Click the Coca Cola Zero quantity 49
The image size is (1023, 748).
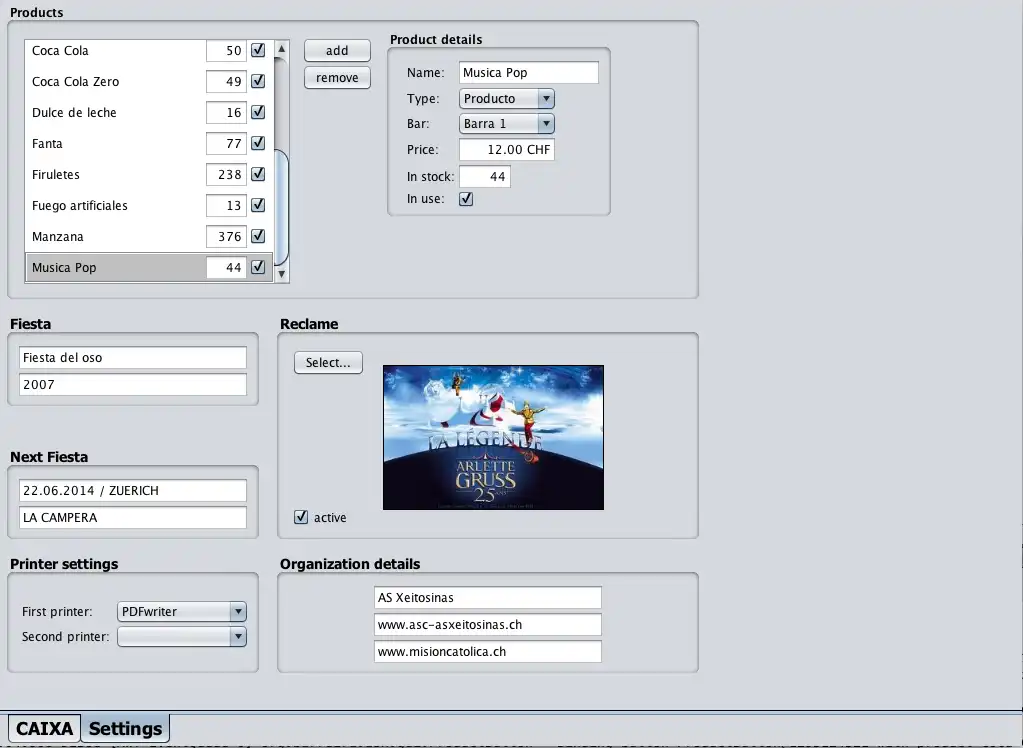226,81
